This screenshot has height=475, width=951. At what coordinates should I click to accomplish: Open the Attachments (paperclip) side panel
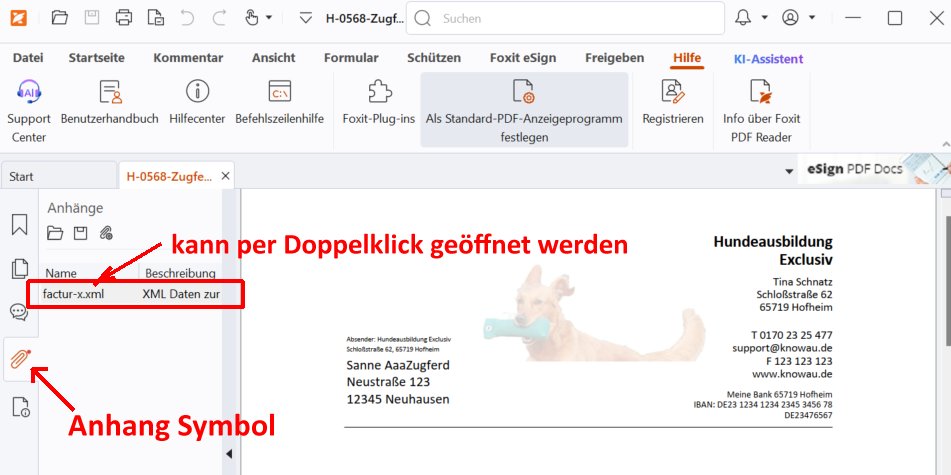coord(19,359)
